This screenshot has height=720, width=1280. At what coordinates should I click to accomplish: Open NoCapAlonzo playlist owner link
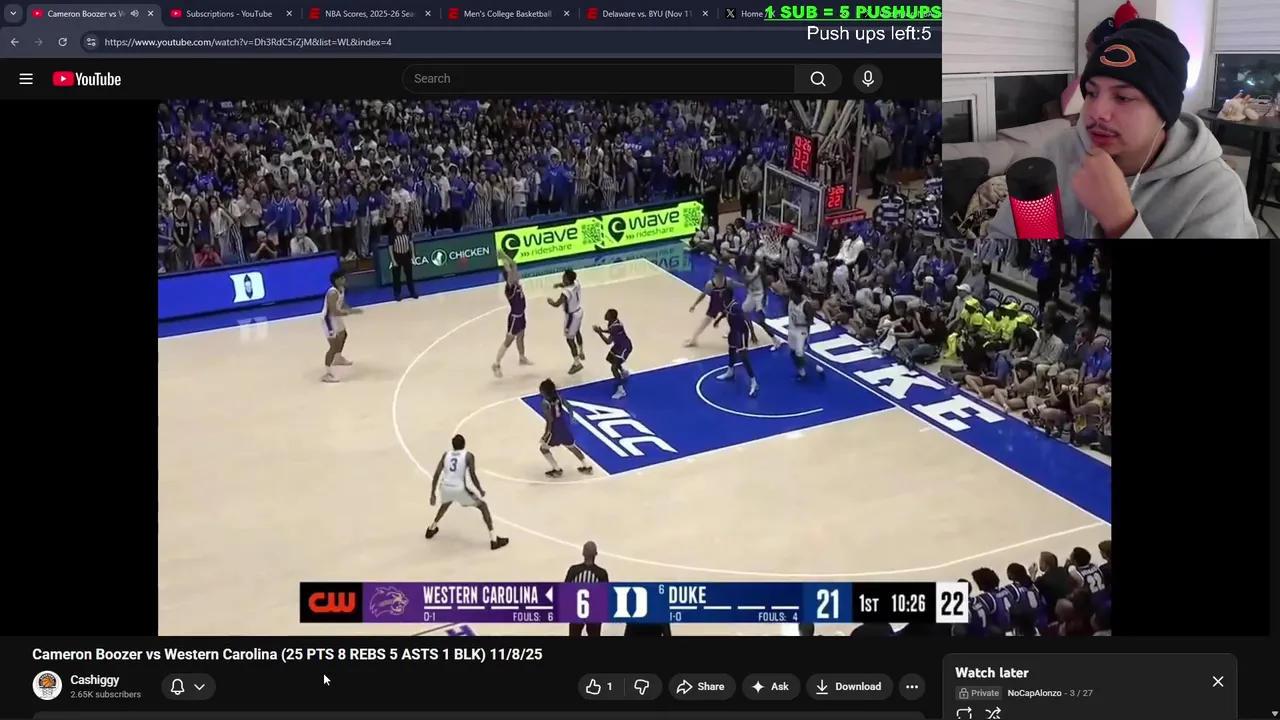coord(1034,693)
